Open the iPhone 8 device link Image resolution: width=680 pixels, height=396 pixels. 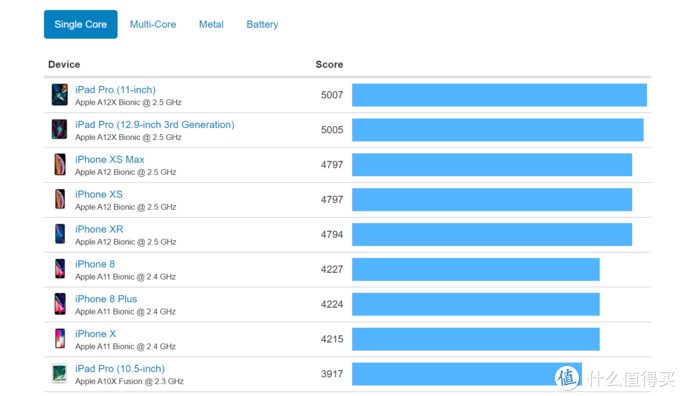tap(95, 264)
